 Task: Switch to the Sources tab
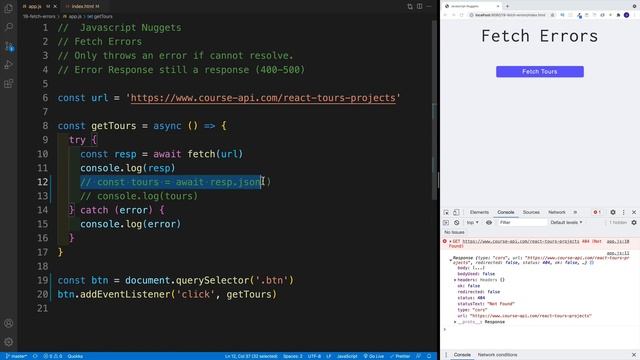click(531, 212)
